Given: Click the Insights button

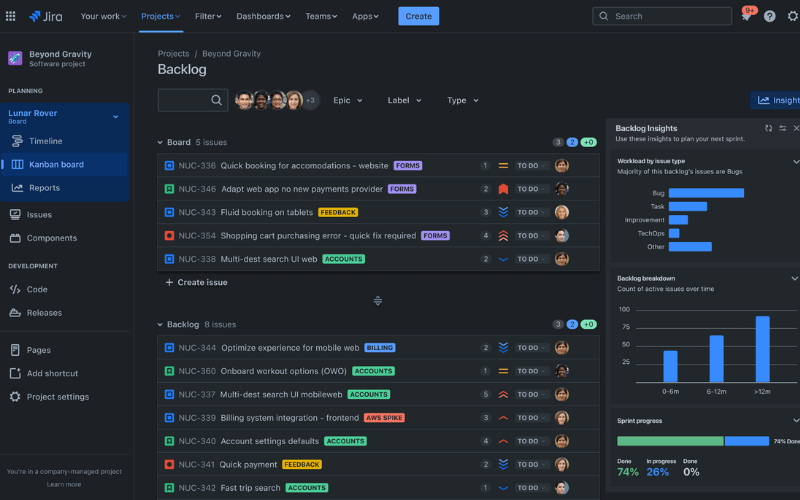Looking at the screenshot, I should pos(776,100).
